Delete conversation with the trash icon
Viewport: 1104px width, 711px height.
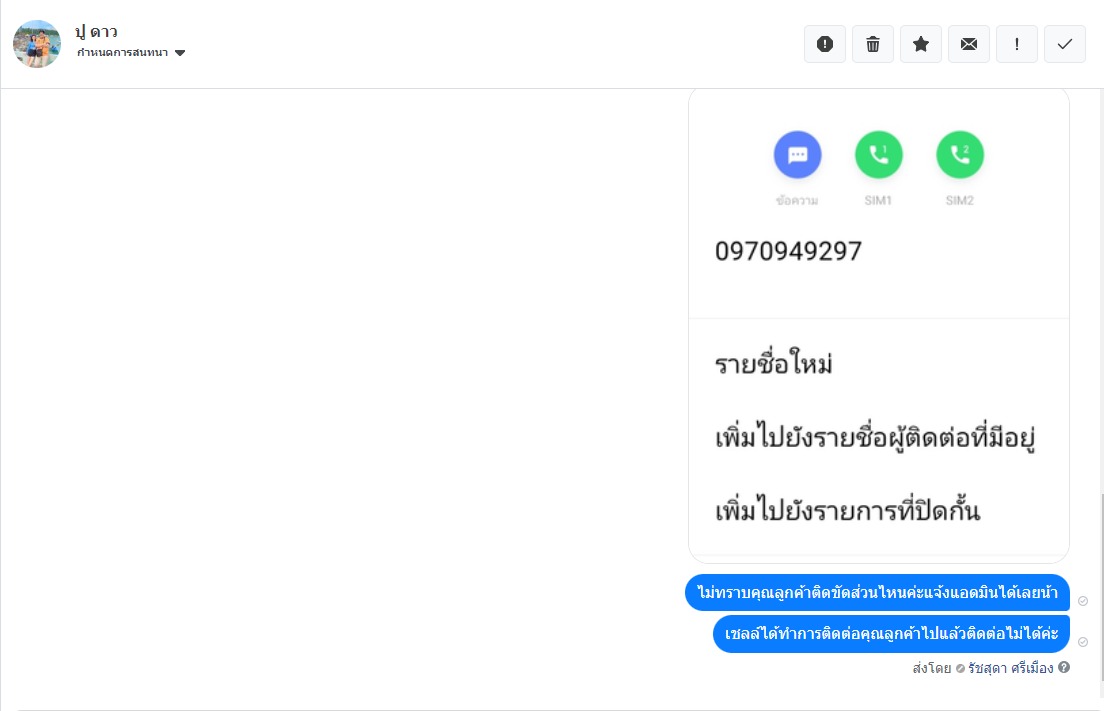click(873, 44)
